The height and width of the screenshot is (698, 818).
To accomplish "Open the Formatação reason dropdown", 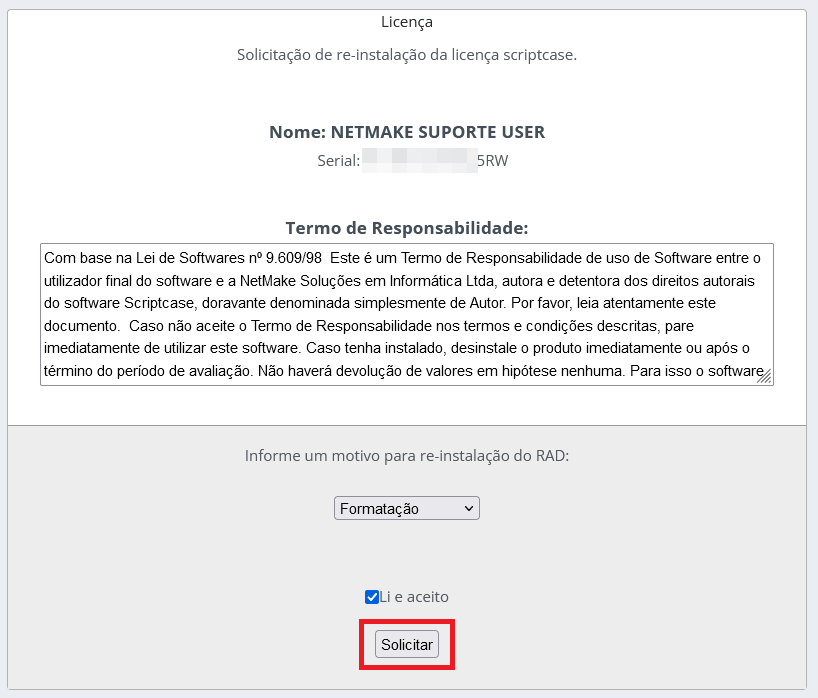I will click(407, 508).
